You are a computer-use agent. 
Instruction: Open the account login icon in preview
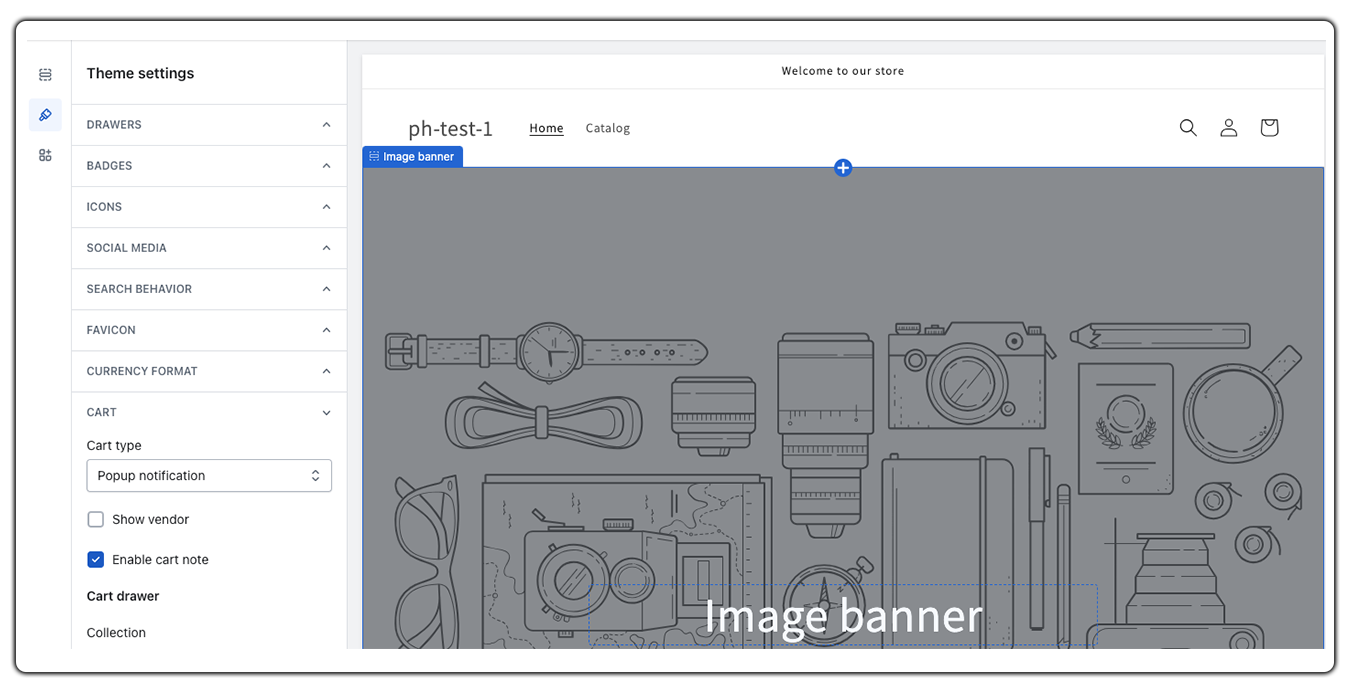pos(1229,128)
